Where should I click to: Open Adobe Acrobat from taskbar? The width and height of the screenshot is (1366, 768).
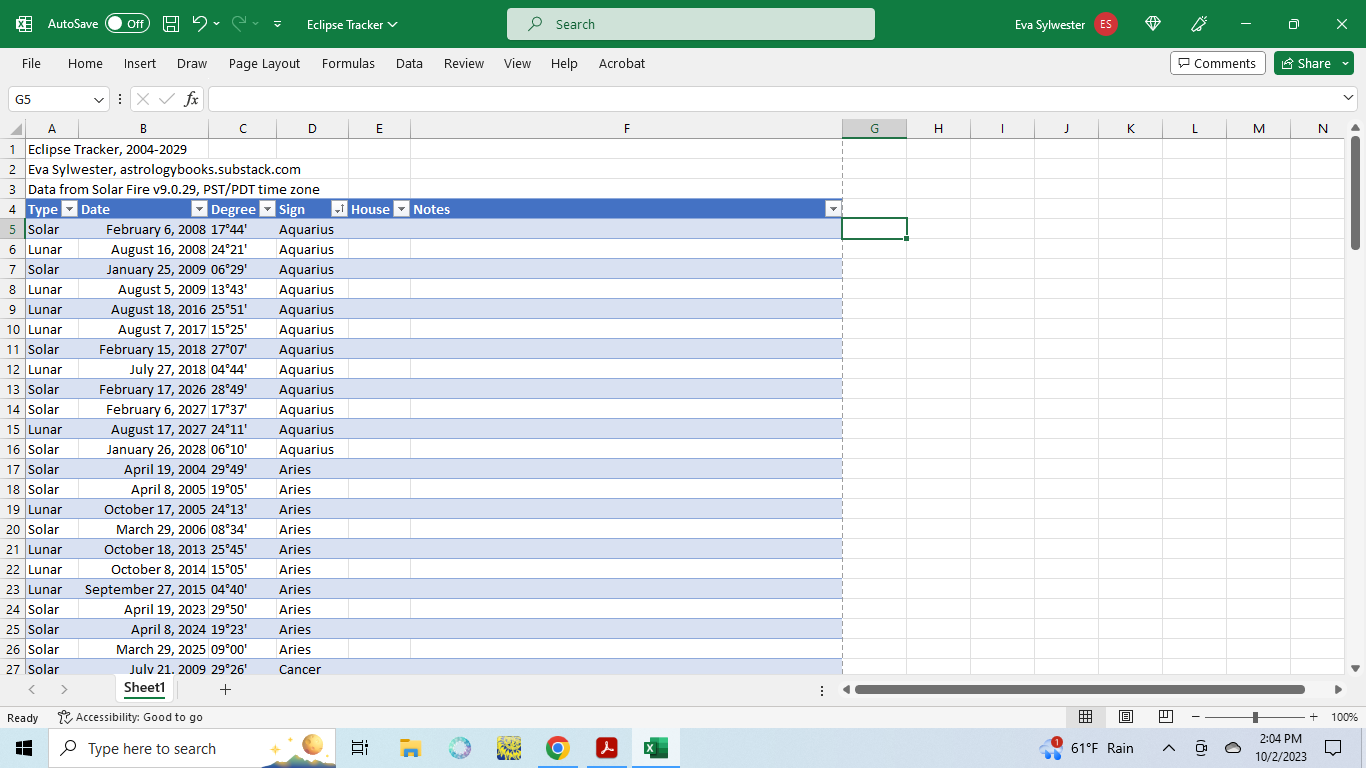[607, 748]
